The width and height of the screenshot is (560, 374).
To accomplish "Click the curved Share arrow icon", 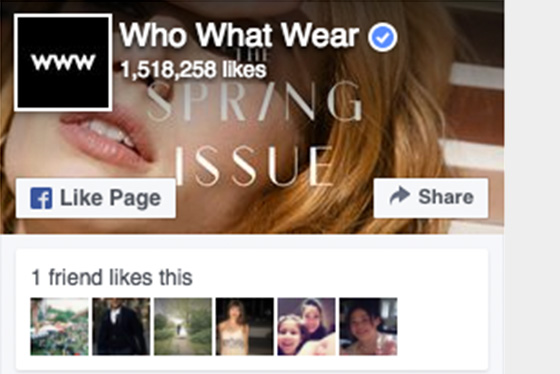I will pos(399,195).
